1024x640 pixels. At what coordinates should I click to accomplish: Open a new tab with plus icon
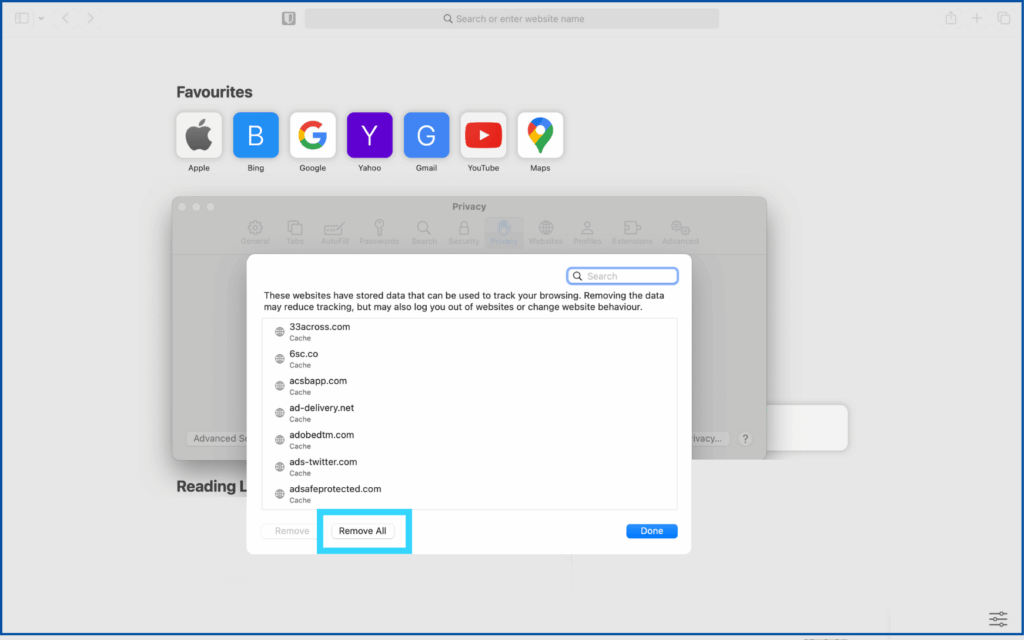[x=977, y=19]
